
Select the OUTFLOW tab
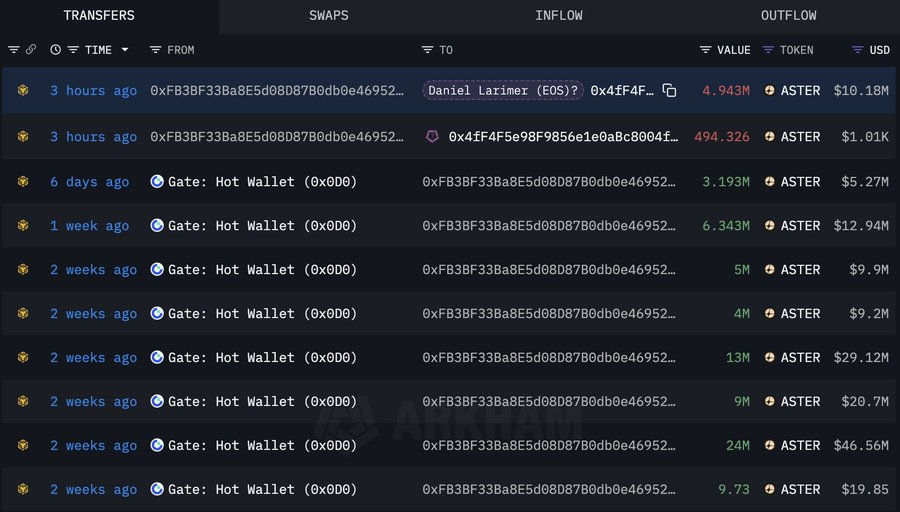(x=788, y=16)
